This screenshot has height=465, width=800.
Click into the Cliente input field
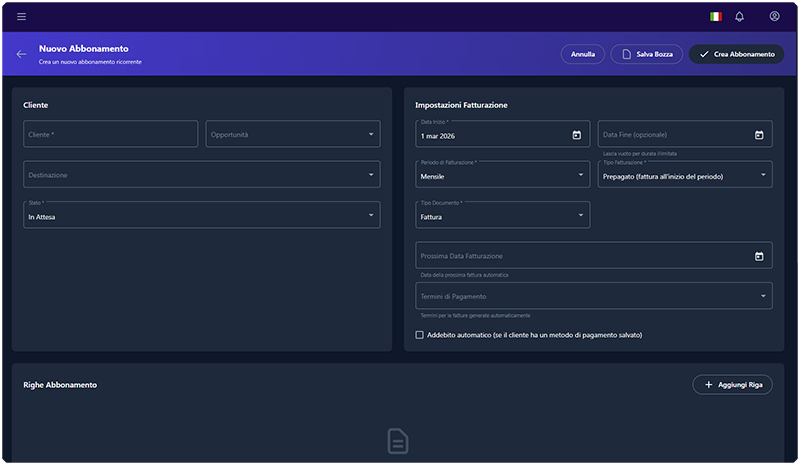(110, 134)
